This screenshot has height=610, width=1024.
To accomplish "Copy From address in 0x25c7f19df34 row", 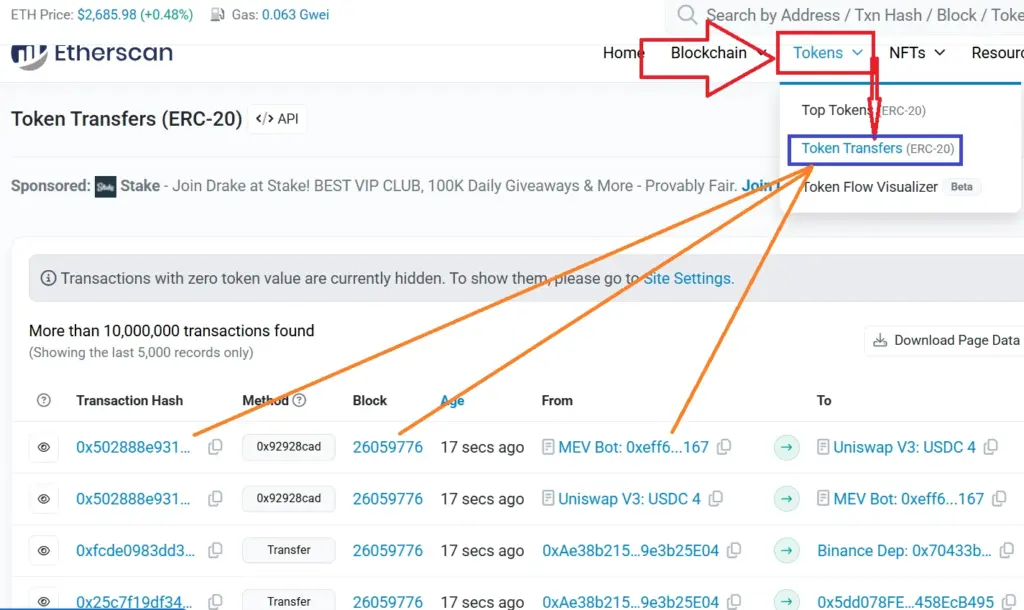I will tap(734, 601).
